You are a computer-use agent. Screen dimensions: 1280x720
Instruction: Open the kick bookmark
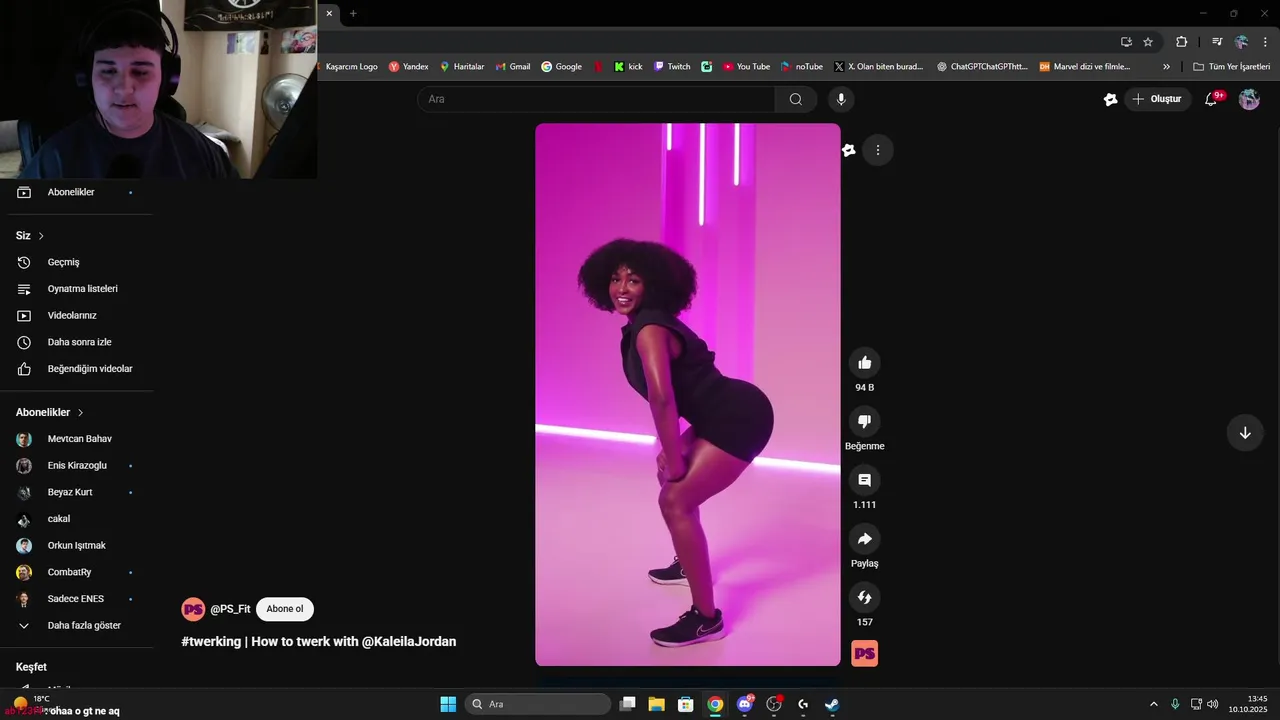(629, 67)
